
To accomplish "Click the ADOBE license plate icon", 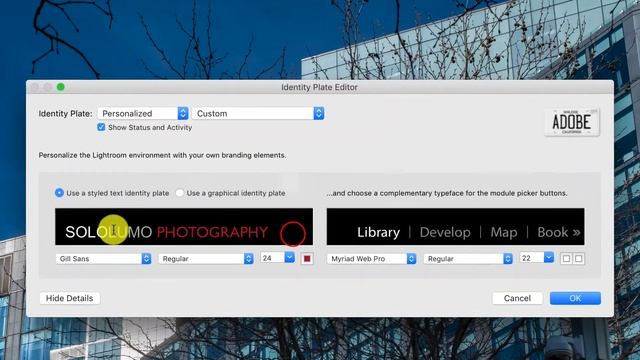I will [x=572, y=122].
